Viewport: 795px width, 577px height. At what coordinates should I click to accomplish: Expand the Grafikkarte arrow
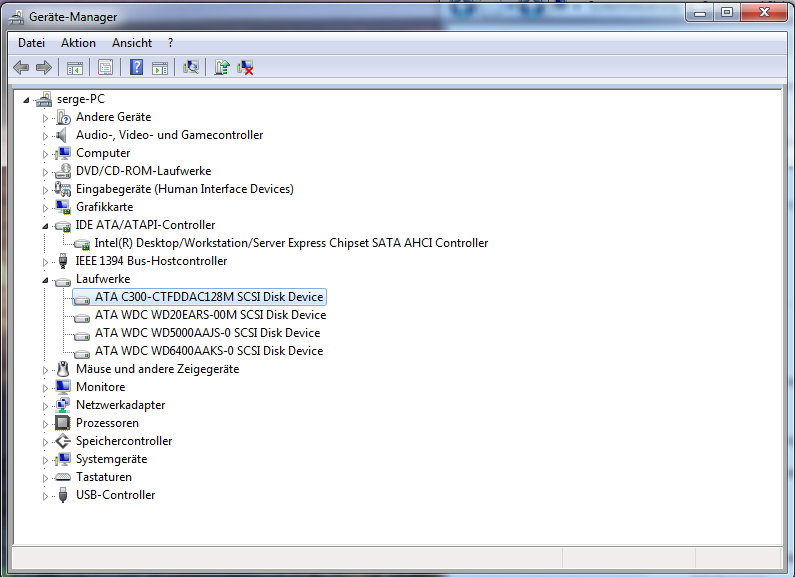pos(45,208)
